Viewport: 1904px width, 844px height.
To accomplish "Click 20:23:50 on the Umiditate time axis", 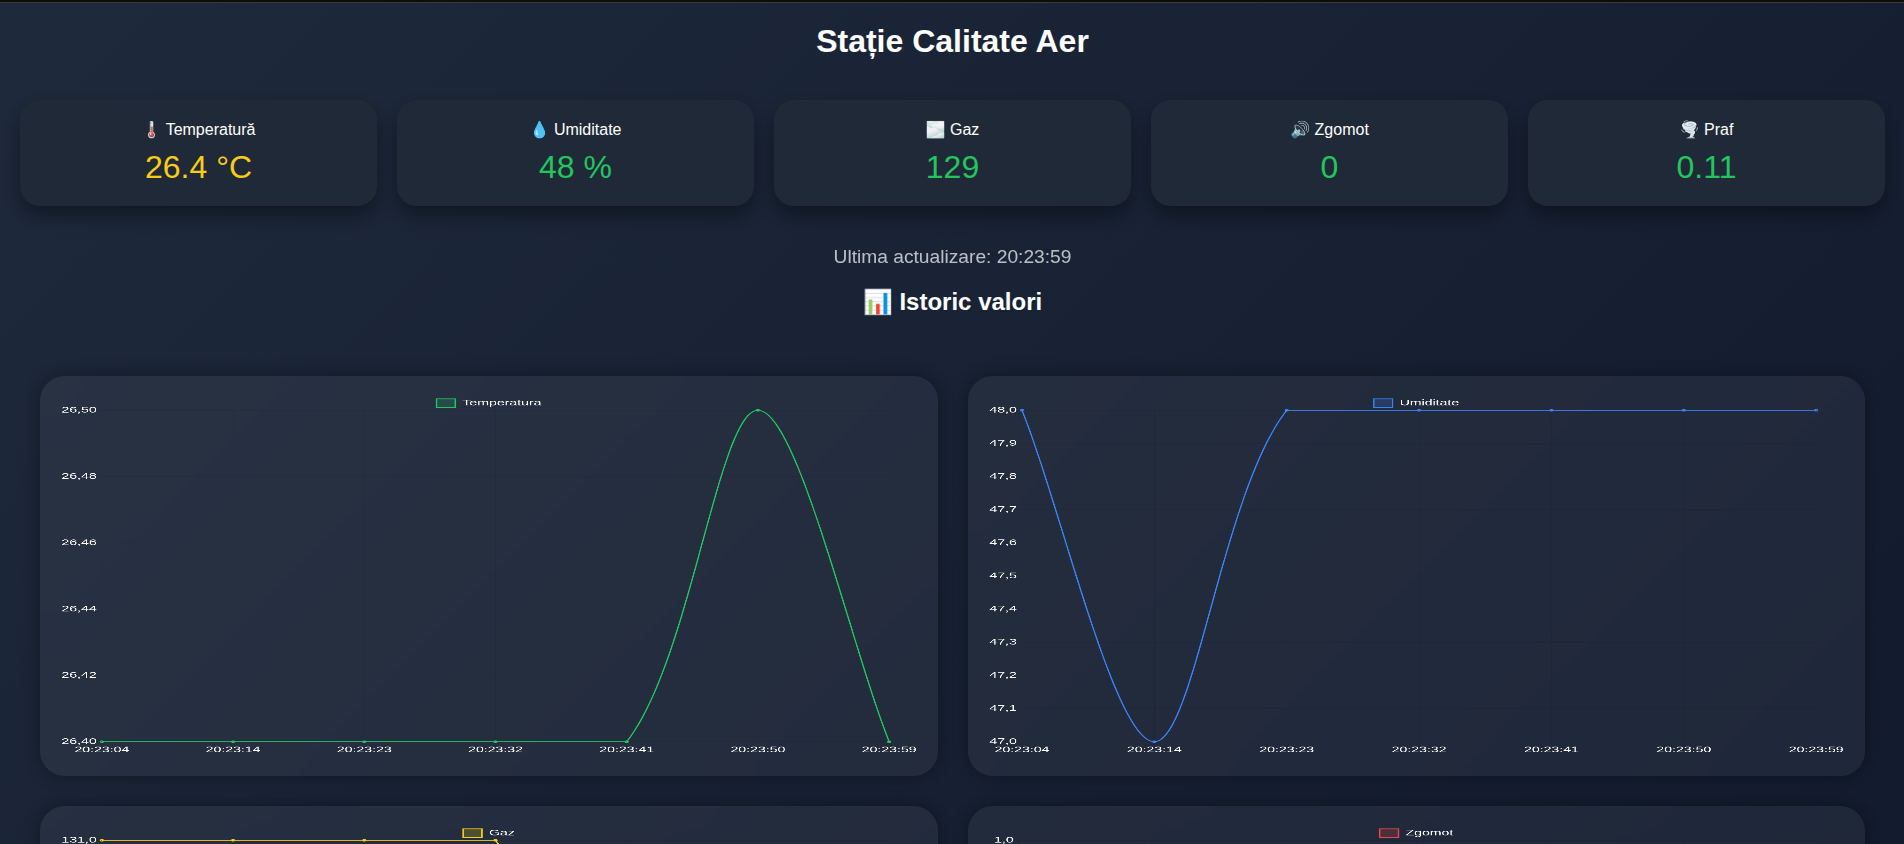I will [x=1683, y=749].
